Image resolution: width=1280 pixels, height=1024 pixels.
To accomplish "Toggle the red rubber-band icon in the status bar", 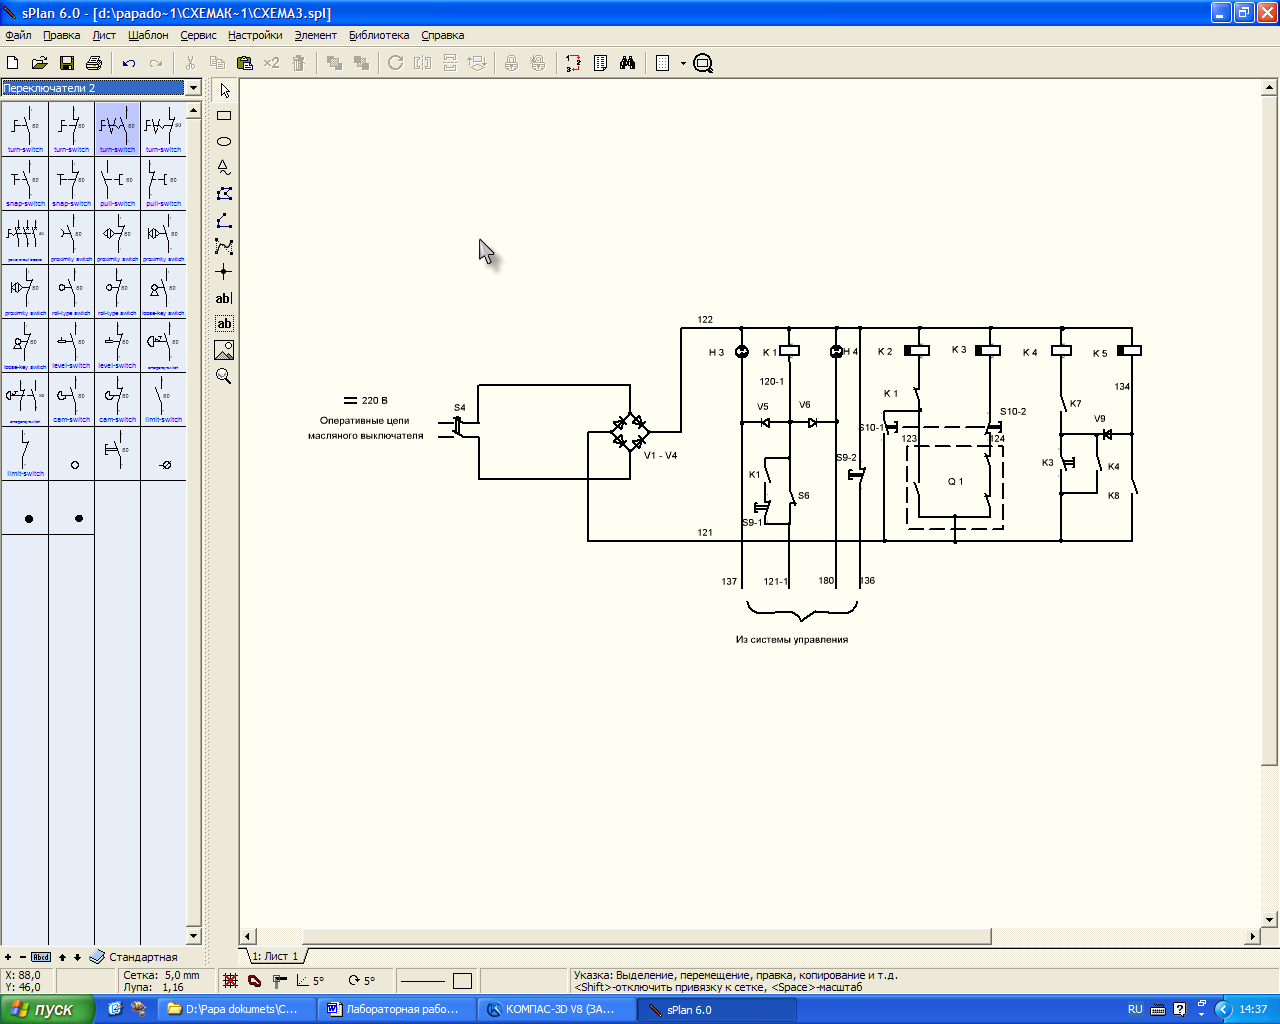I will click(254, 981).
